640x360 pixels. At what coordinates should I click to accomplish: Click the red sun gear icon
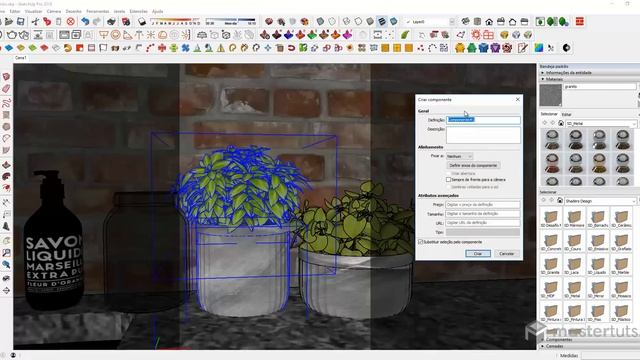(x=476, y=35)
